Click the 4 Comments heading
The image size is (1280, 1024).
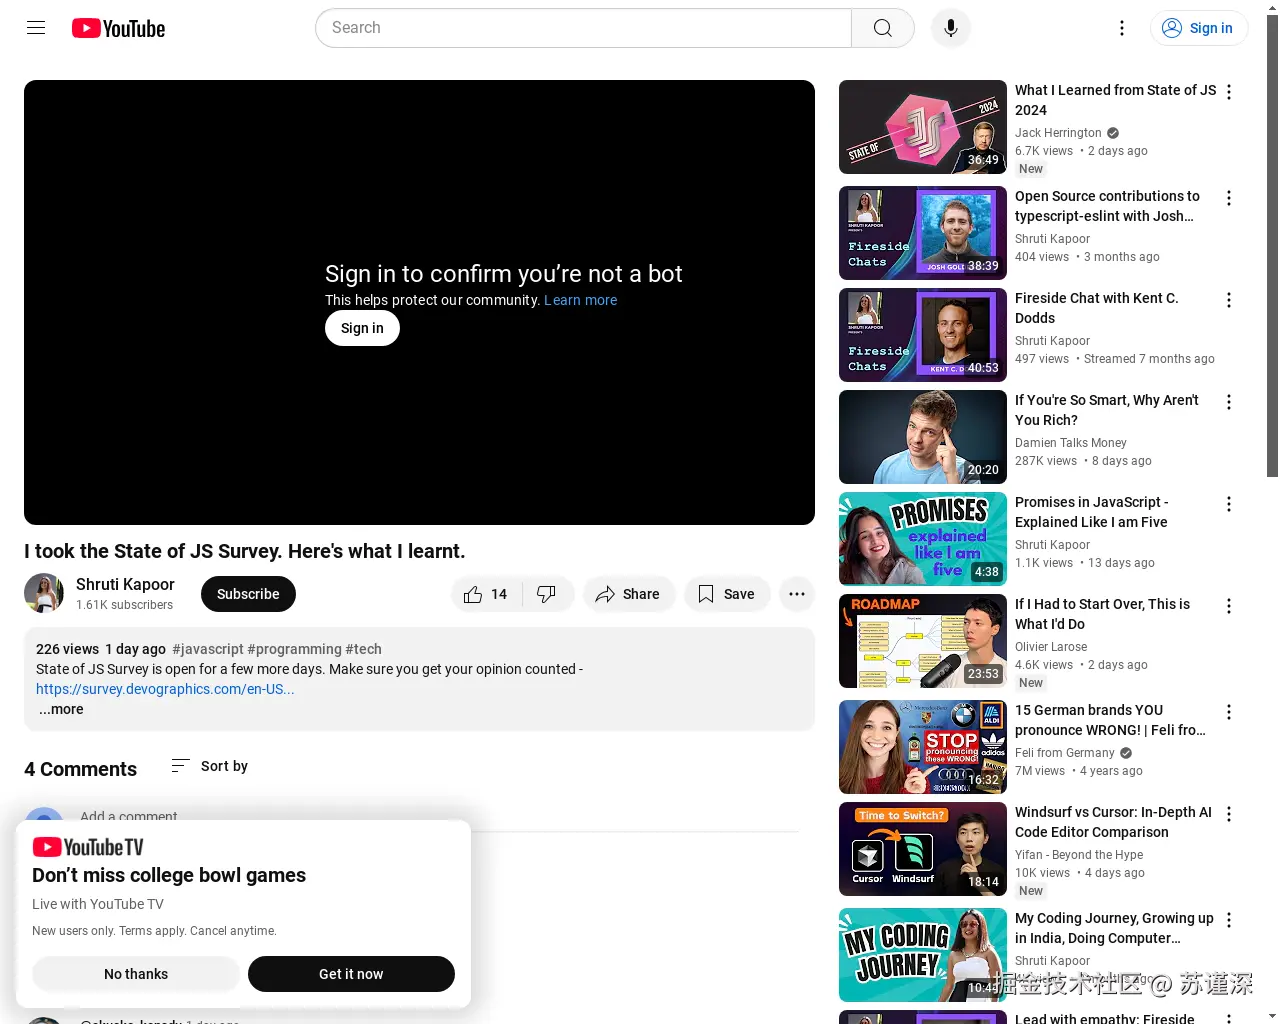[x=80, y=769]
